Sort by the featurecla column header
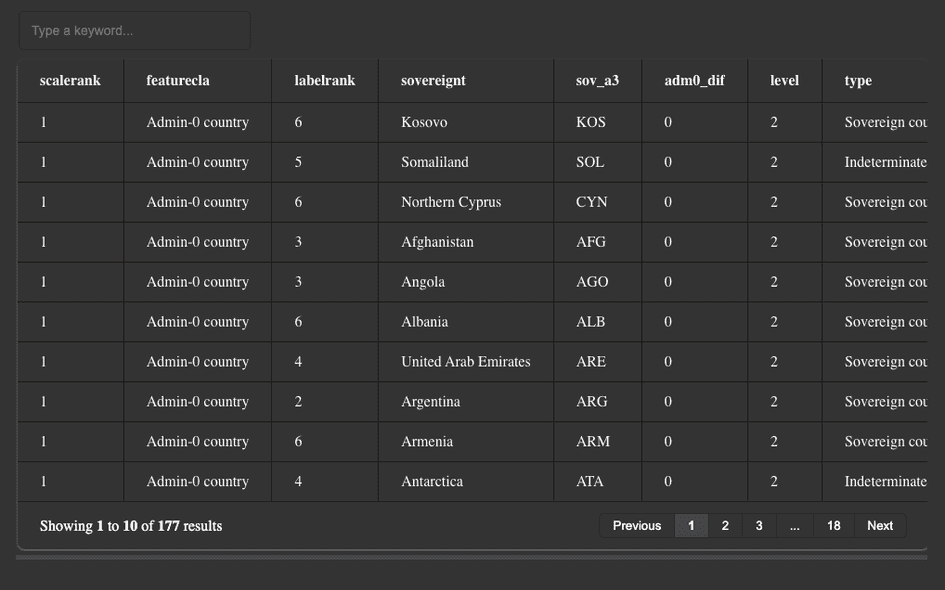This screenshot has width=945, height=590. point(178,80)
